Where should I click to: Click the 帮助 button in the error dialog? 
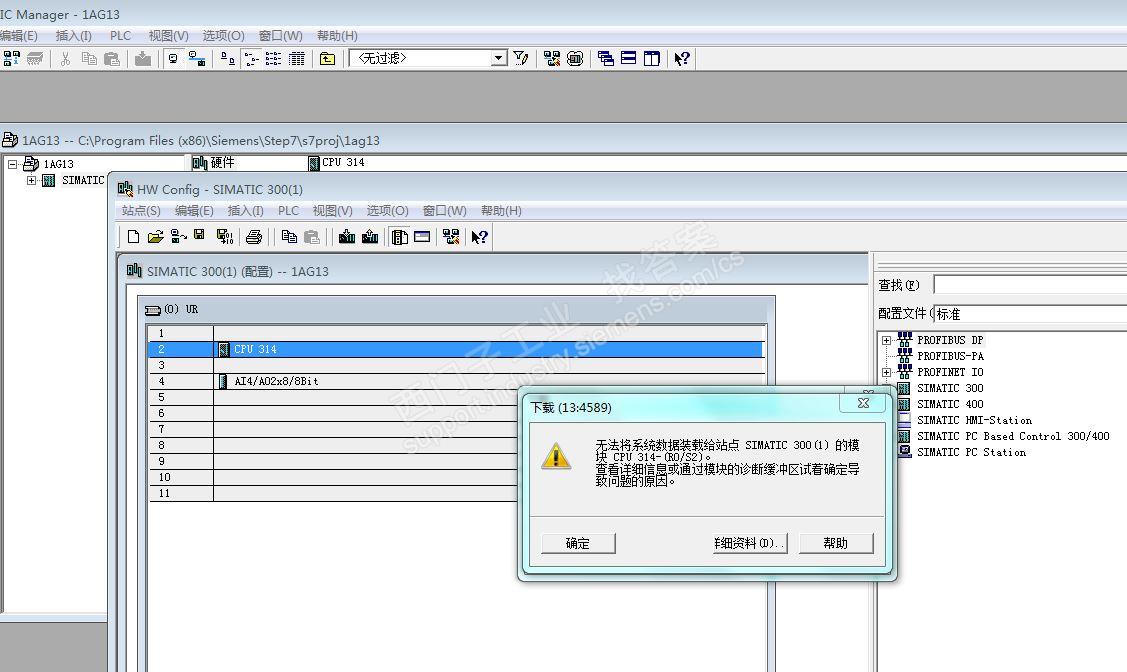[836, 543]
